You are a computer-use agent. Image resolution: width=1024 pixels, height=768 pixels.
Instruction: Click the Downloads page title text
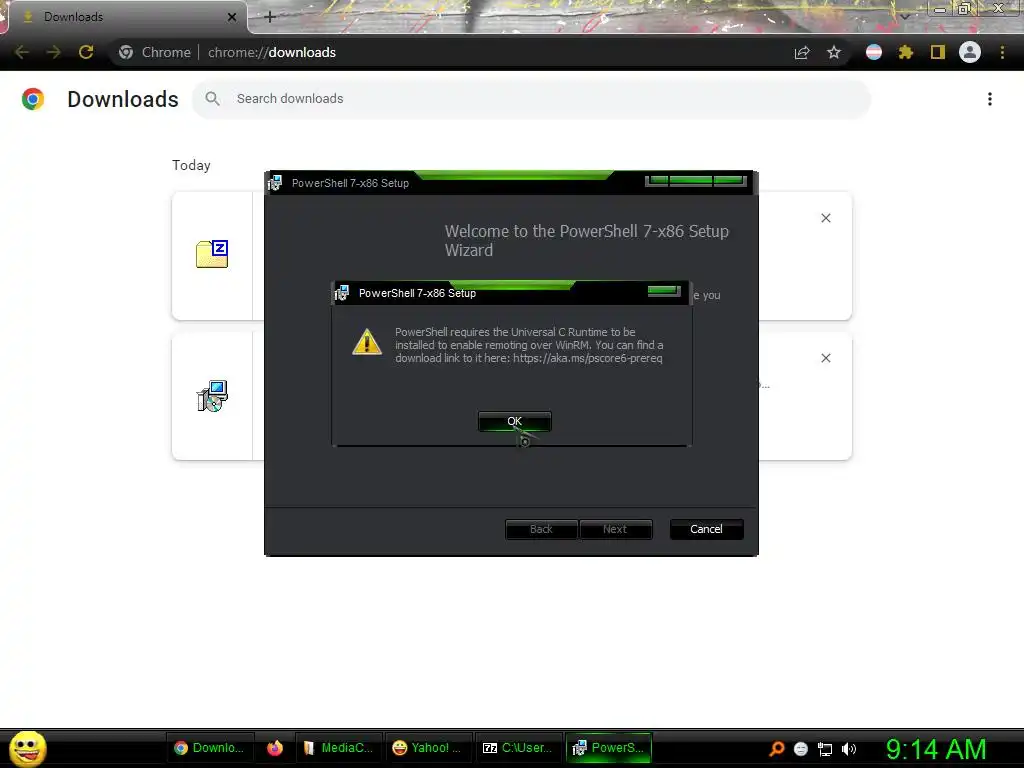tap(123, 99)
